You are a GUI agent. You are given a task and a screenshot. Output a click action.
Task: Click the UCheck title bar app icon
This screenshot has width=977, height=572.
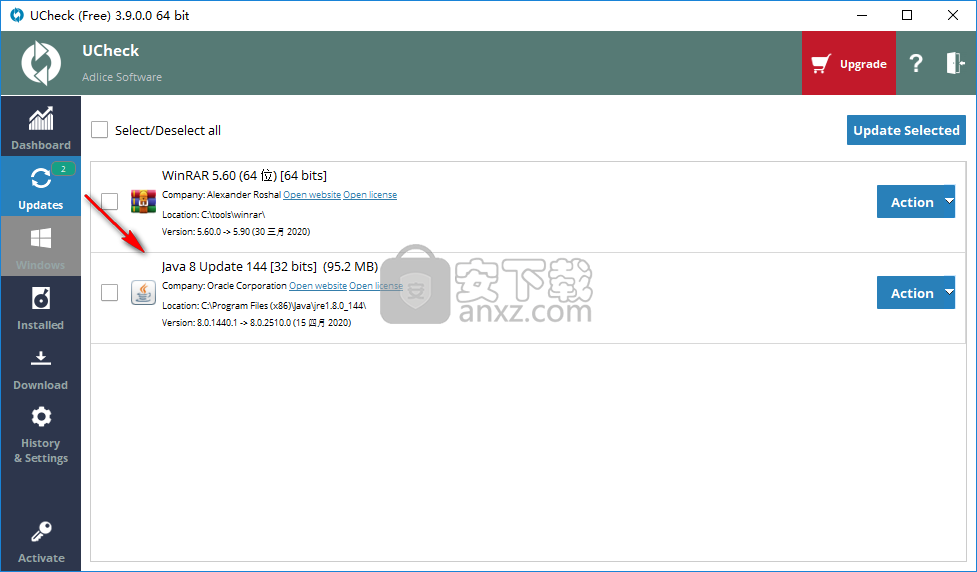[17, 15]
